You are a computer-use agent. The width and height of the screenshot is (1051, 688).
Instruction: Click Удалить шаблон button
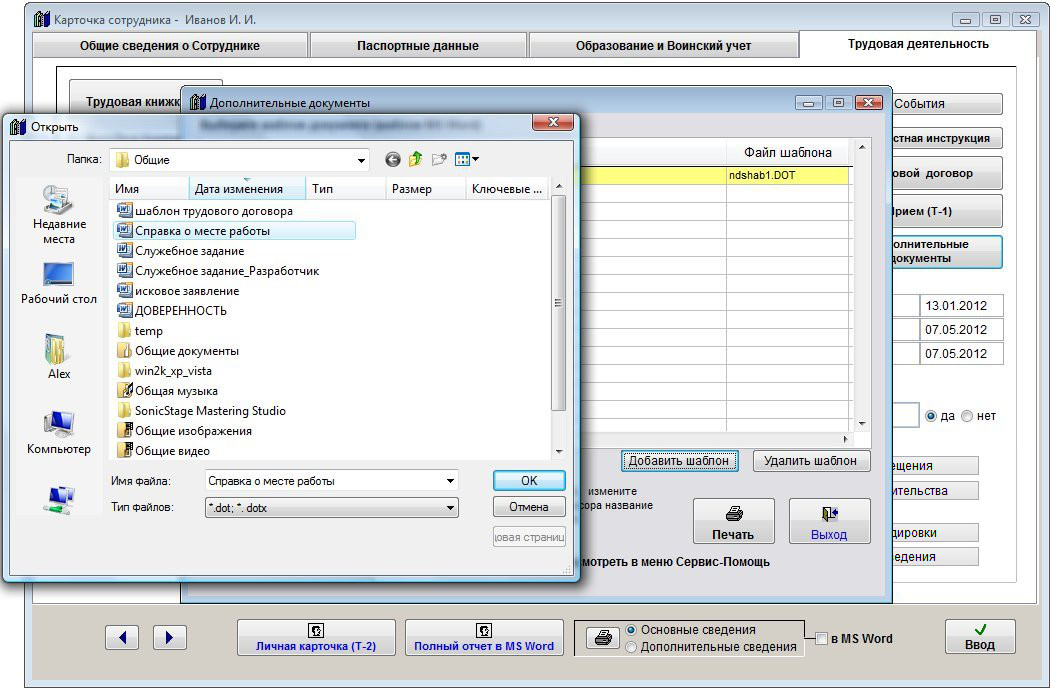tap(810, 461)
